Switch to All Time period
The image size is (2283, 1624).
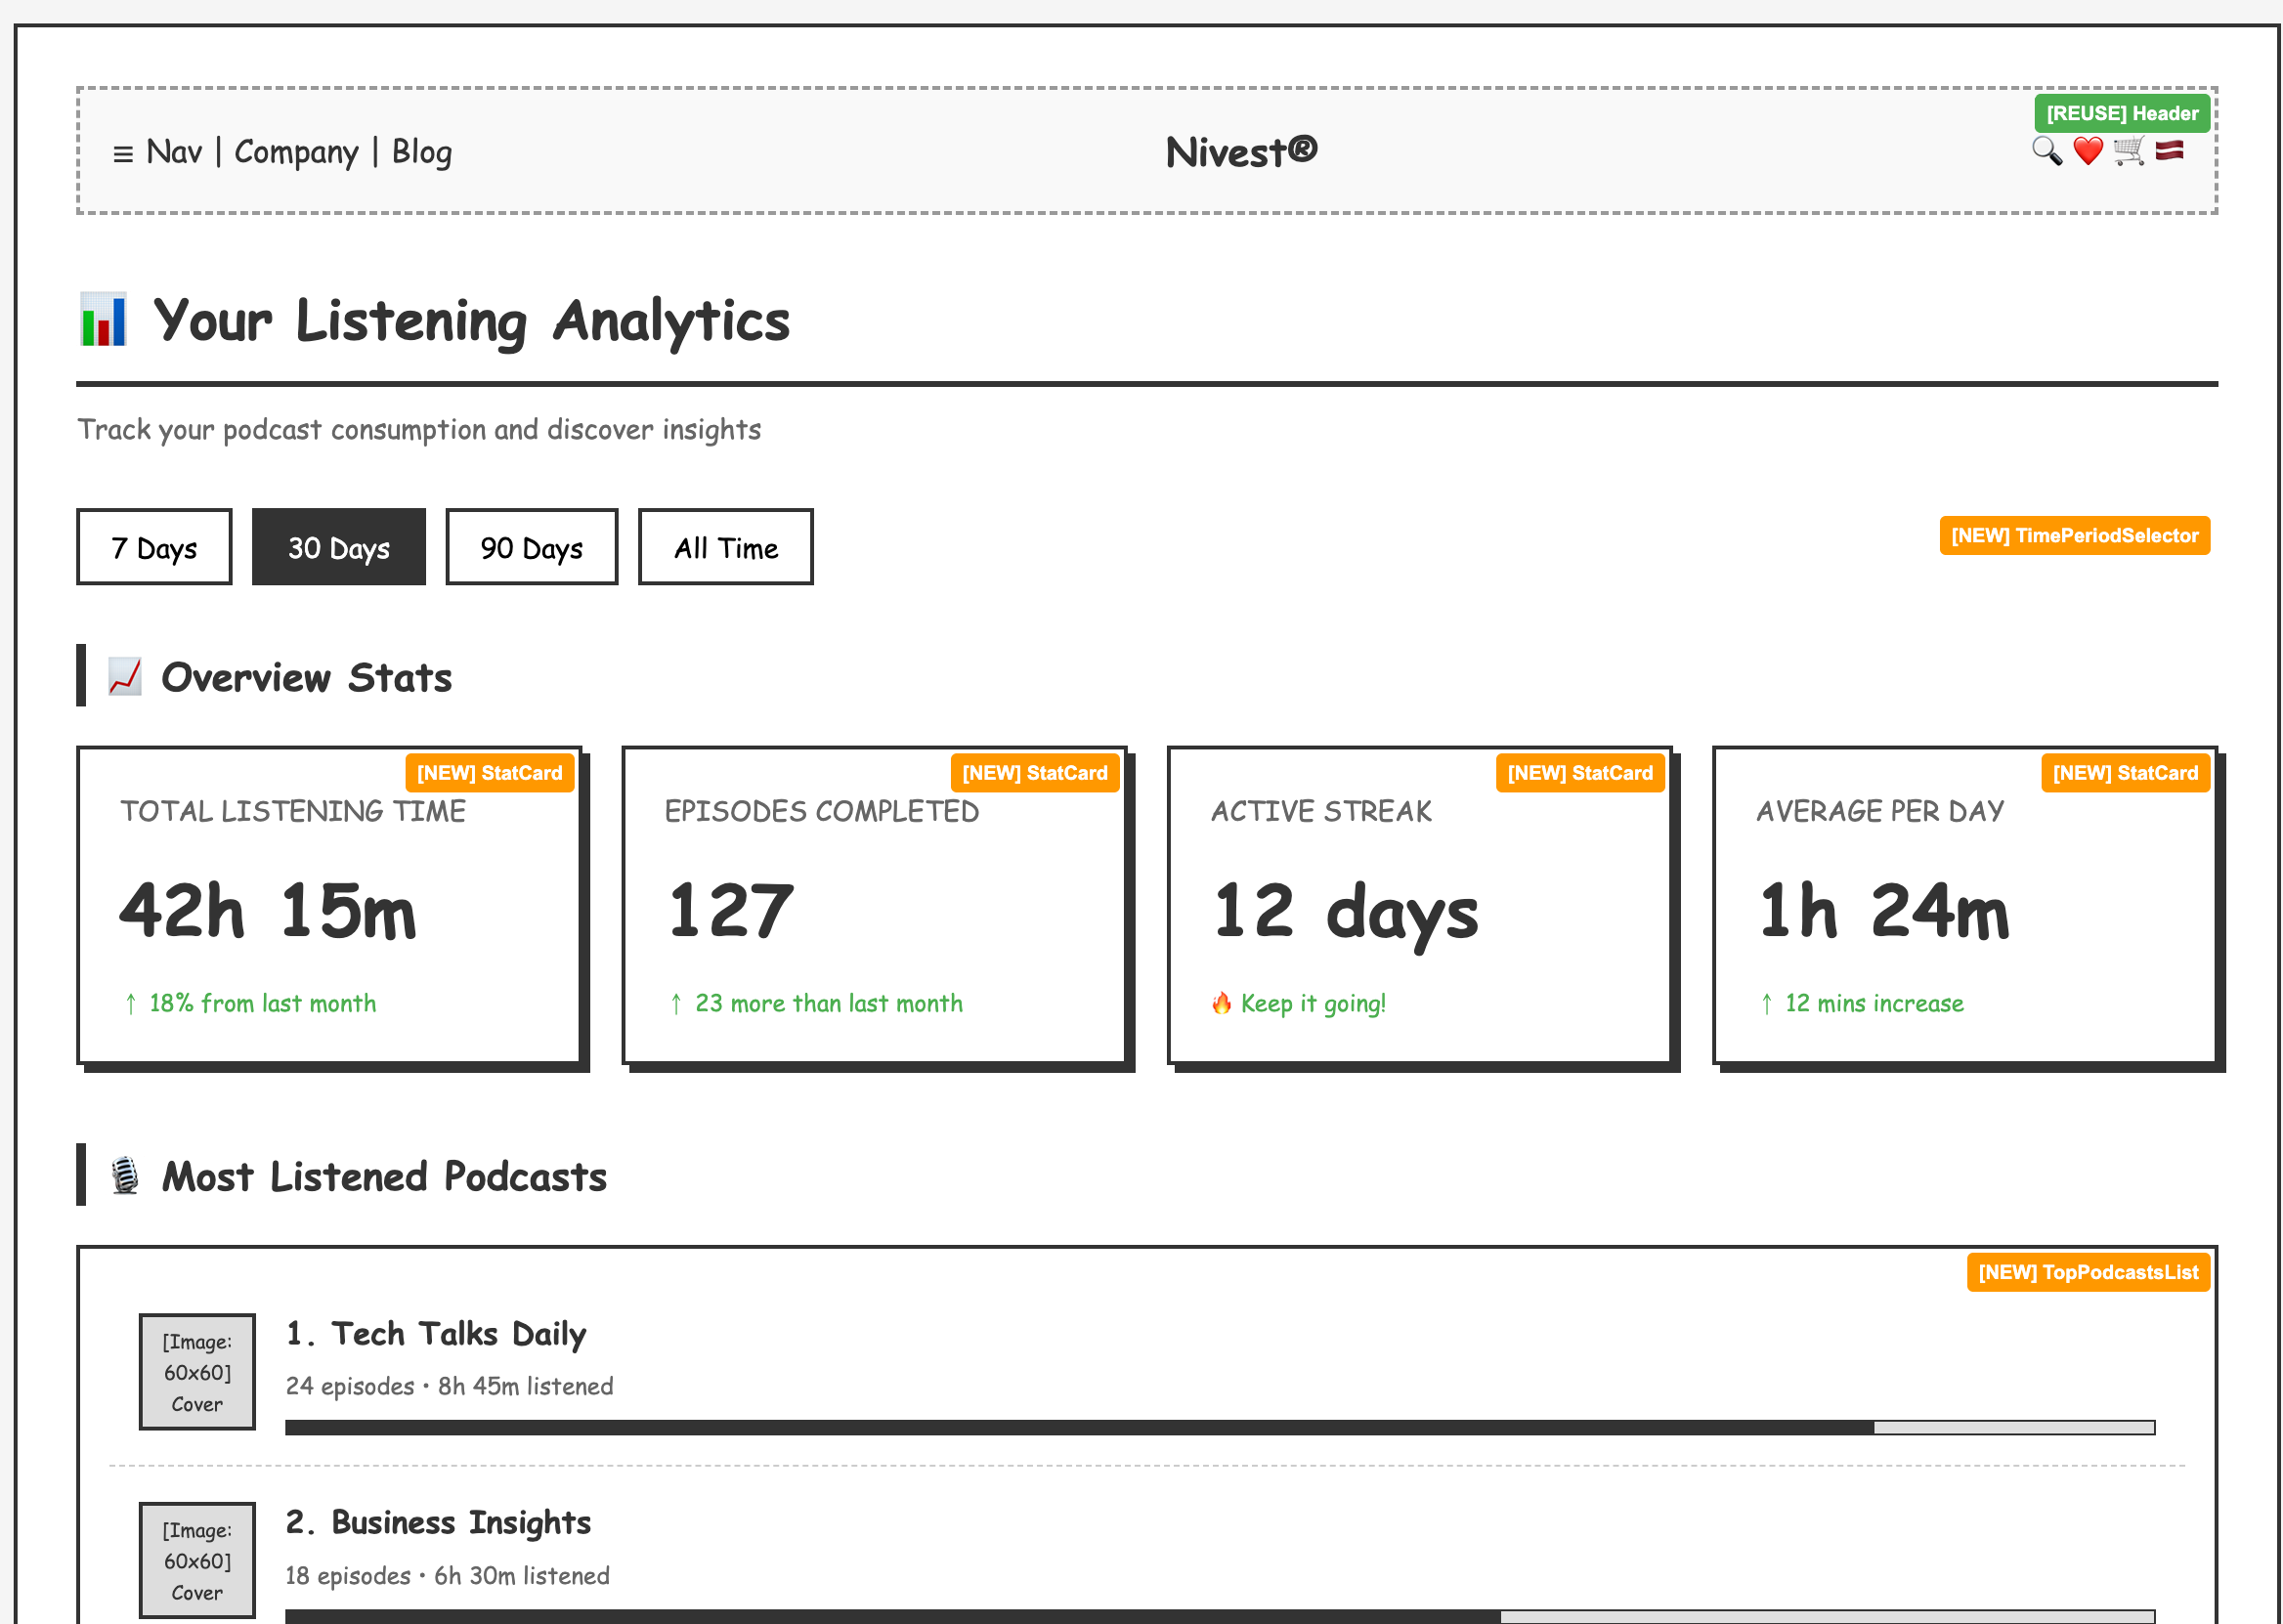pyautogui.click(x=725, y=547)
